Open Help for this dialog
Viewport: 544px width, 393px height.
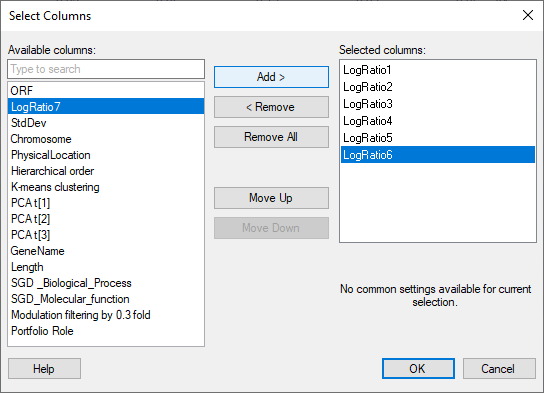[44, 368]
